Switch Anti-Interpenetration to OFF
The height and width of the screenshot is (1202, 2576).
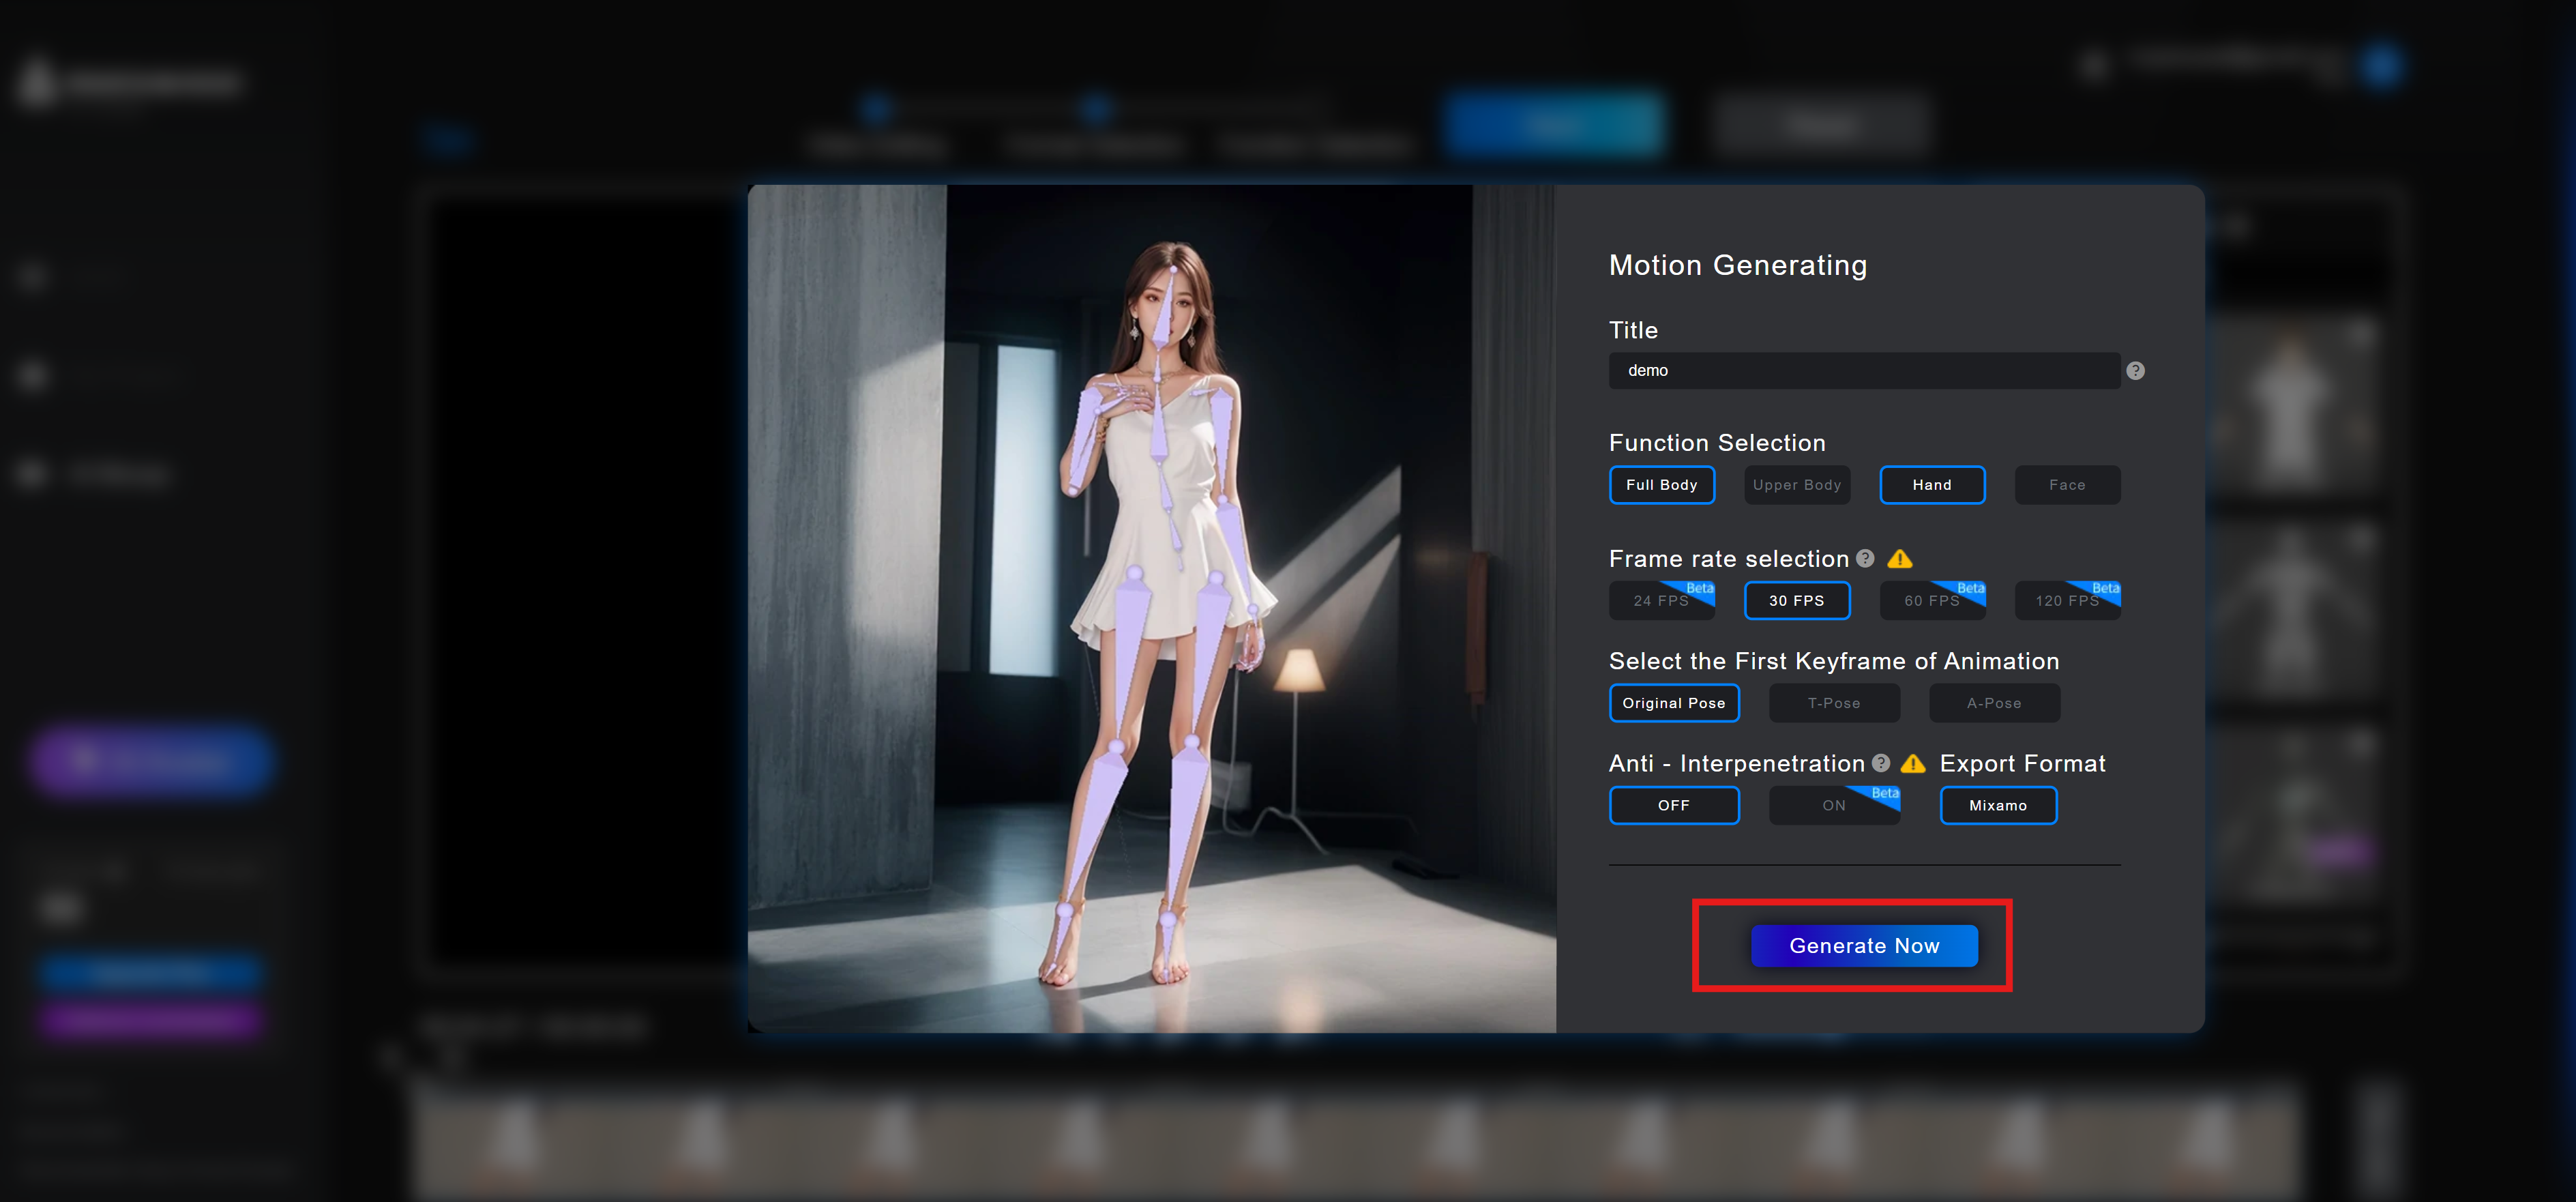[1674, 805]
